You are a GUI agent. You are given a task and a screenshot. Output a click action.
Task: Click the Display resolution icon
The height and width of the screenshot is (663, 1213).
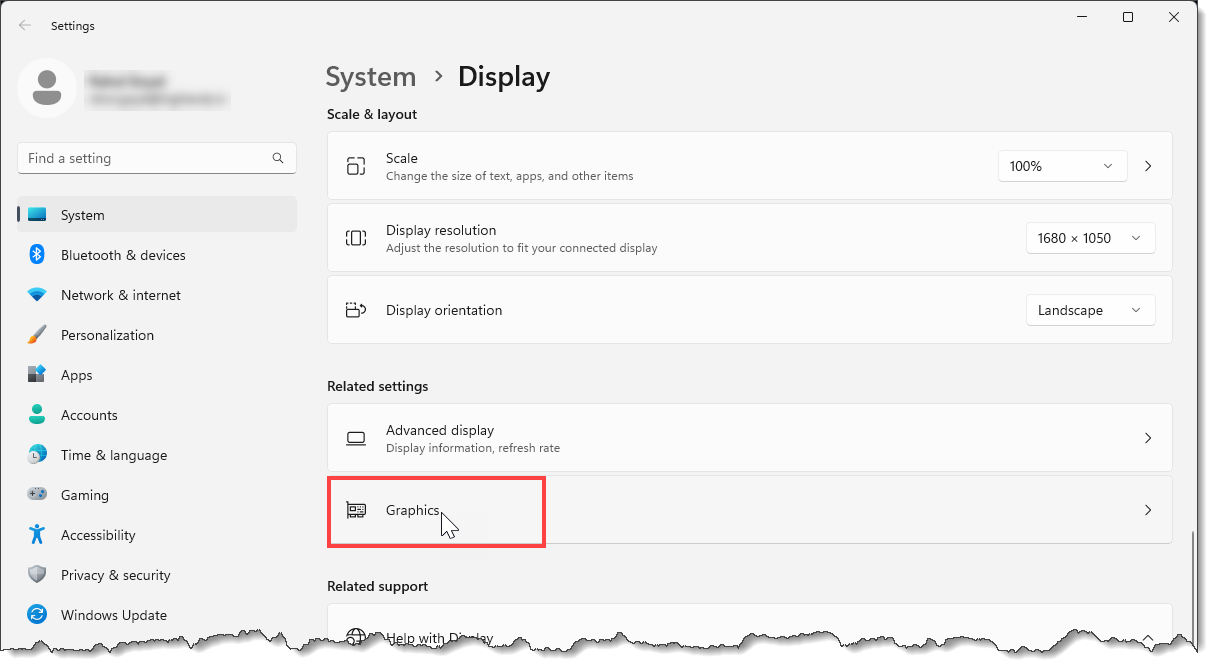pyautogui.click(x=356, y=238)
